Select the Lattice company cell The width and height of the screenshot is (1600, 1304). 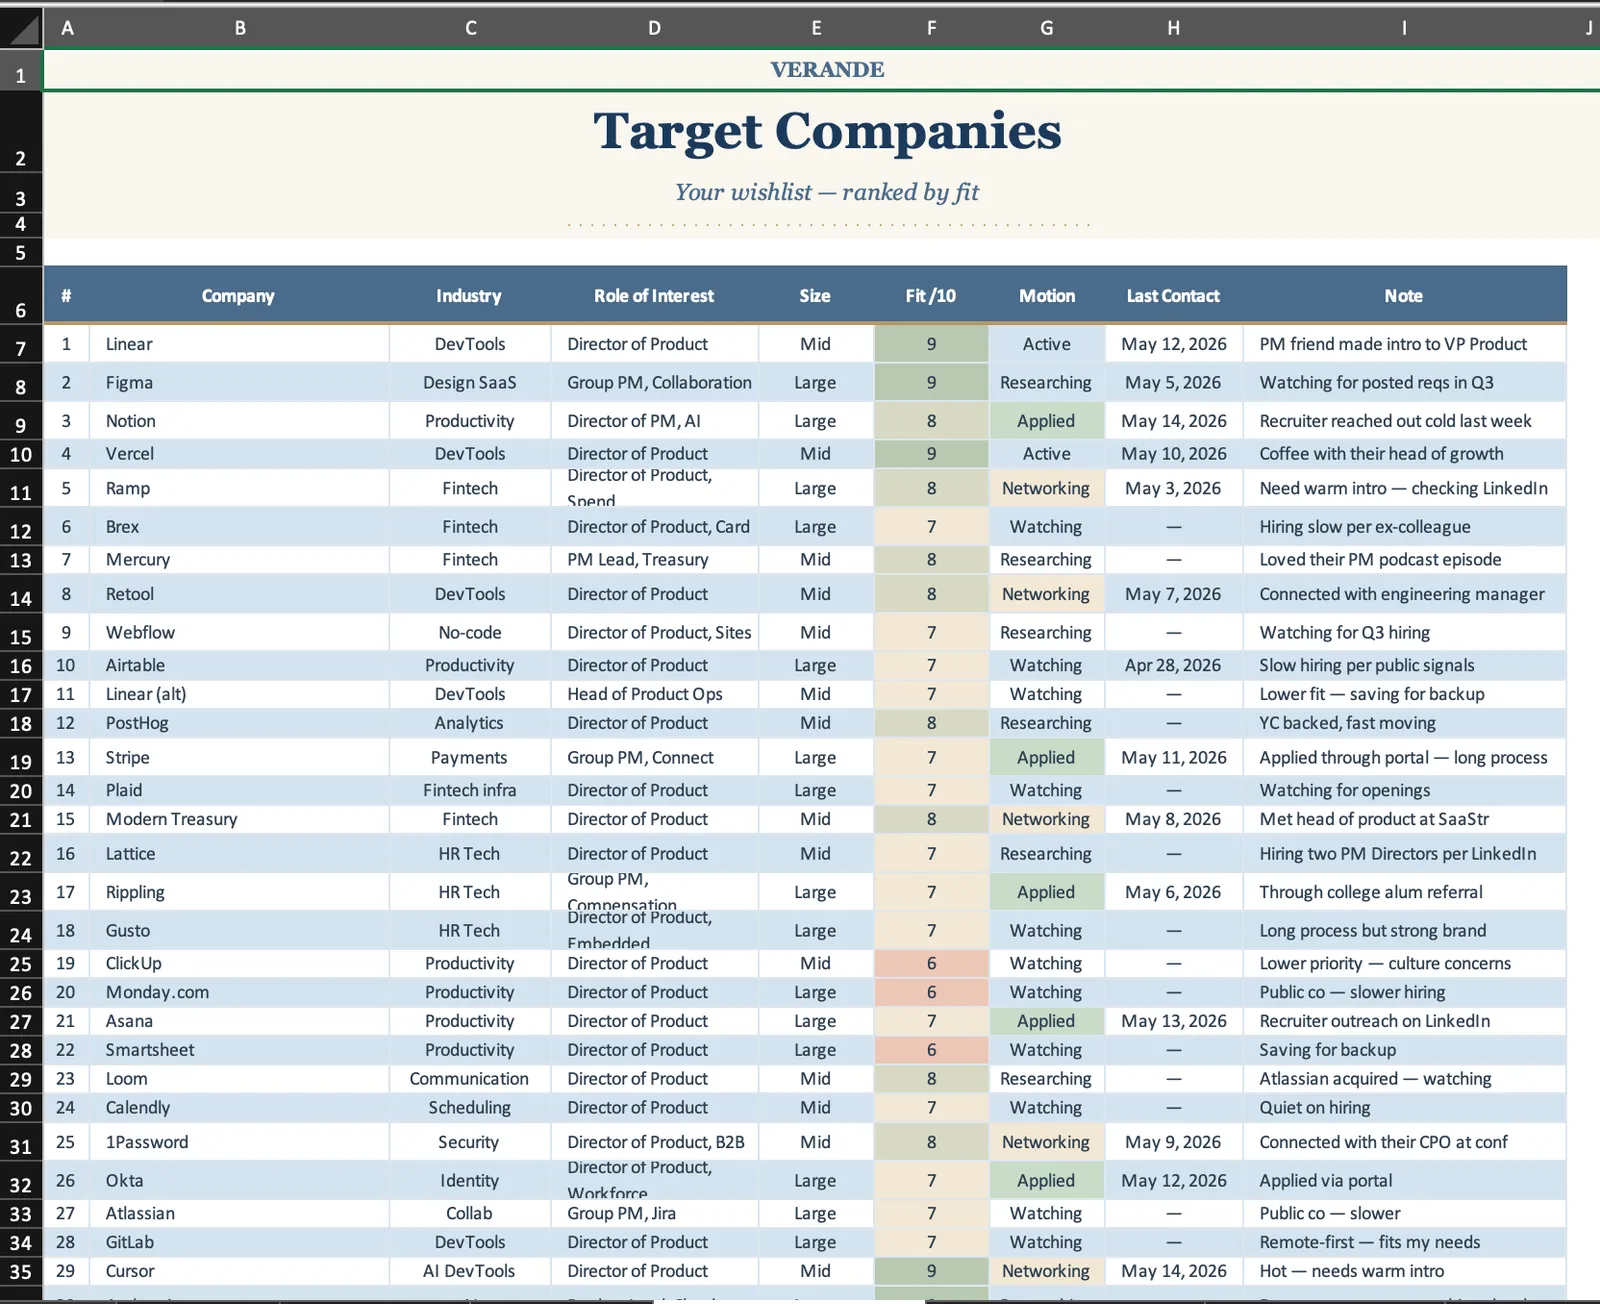pos(239,853)
